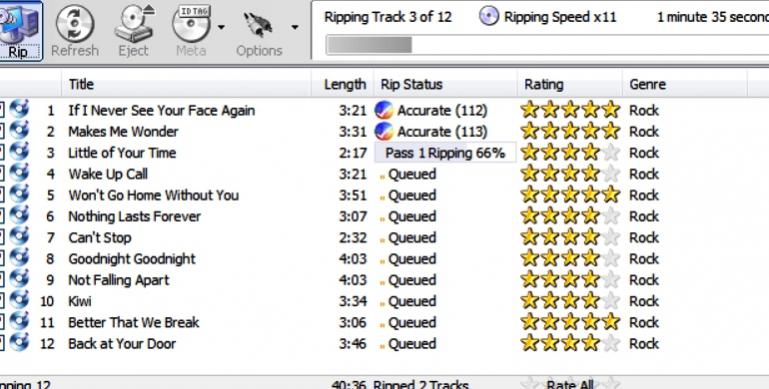Sort by the Length column header
769x389 pixels.
(342, 84)
